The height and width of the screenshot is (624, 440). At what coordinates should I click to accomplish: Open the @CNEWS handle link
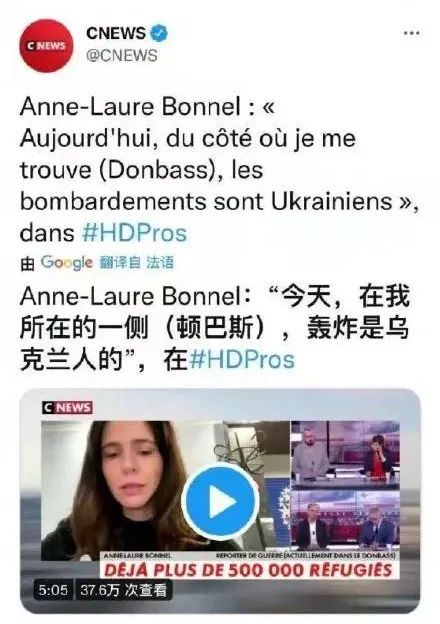point(122,55)
